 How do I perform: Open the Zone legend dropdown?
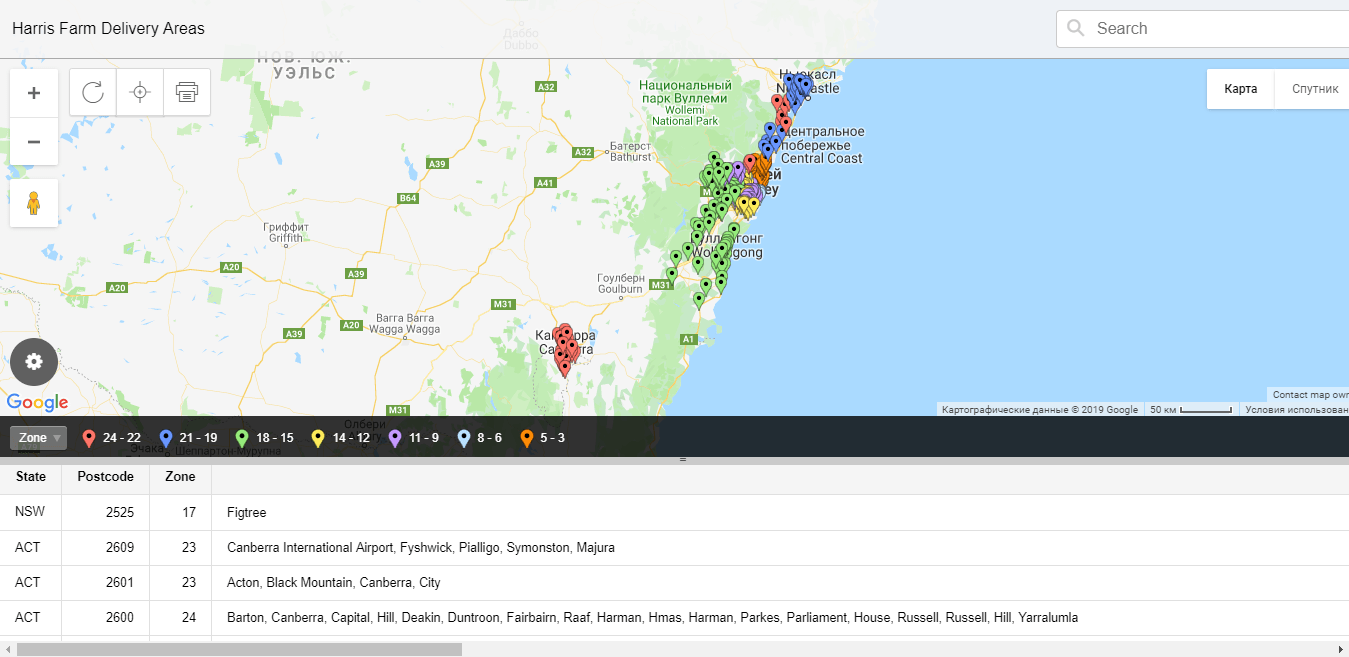(39, 438)
